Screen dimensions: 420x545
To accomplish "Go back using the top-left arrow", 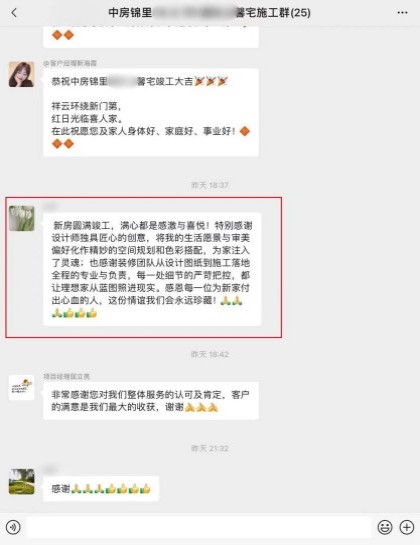I will point(14,13).
